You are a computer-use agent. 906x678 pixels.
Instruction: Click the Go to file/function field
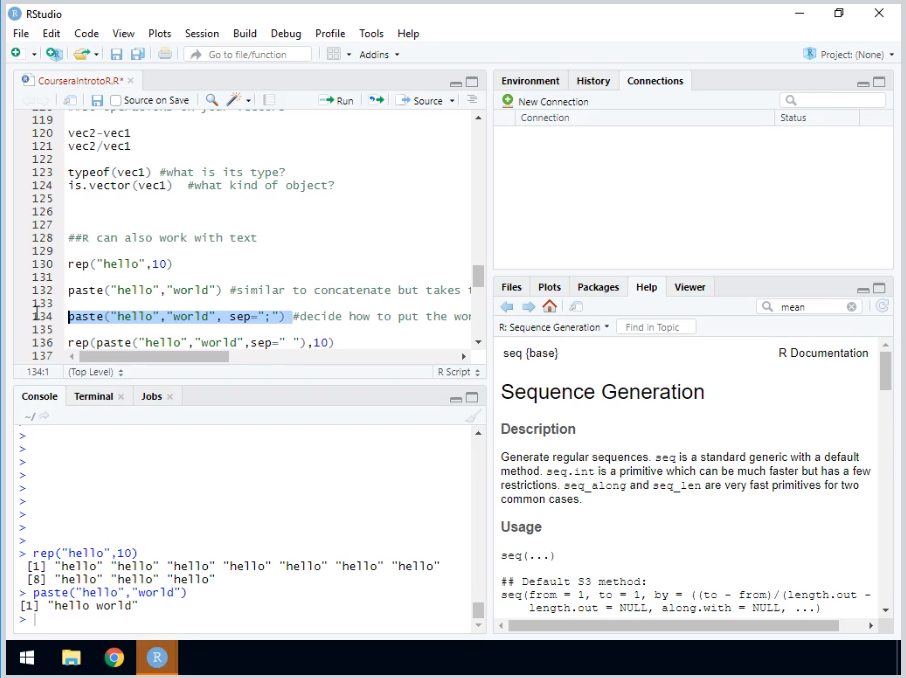coord(247,54)
